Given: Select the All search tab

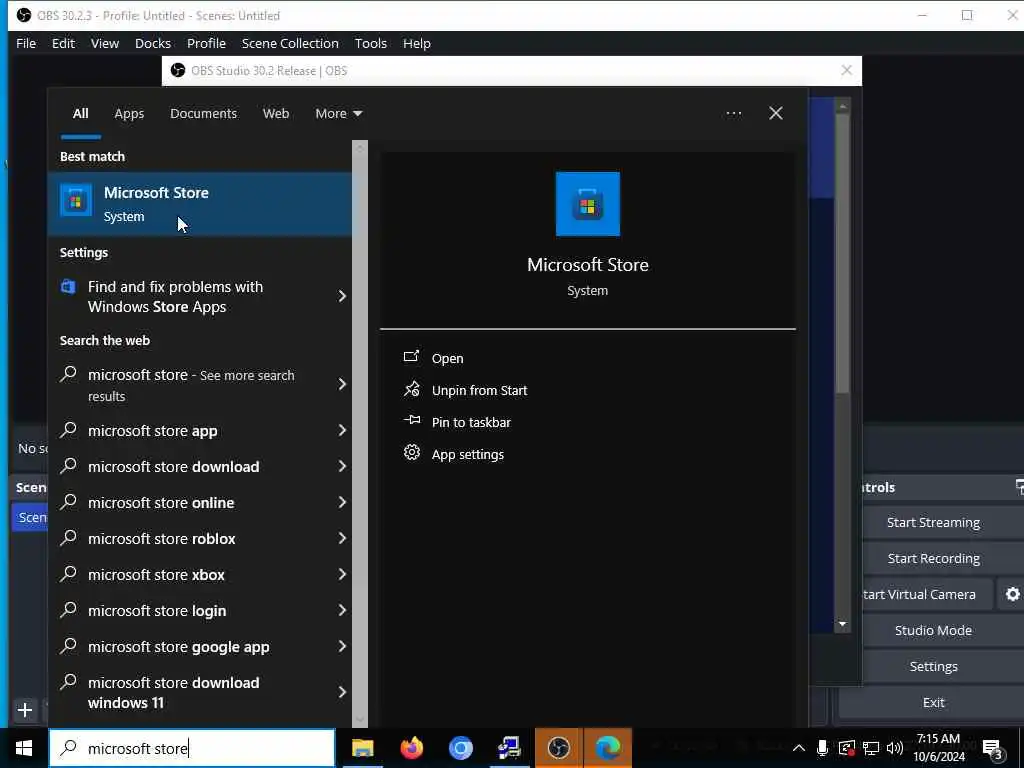Looking at the screenshot, I should coord(80,114).
